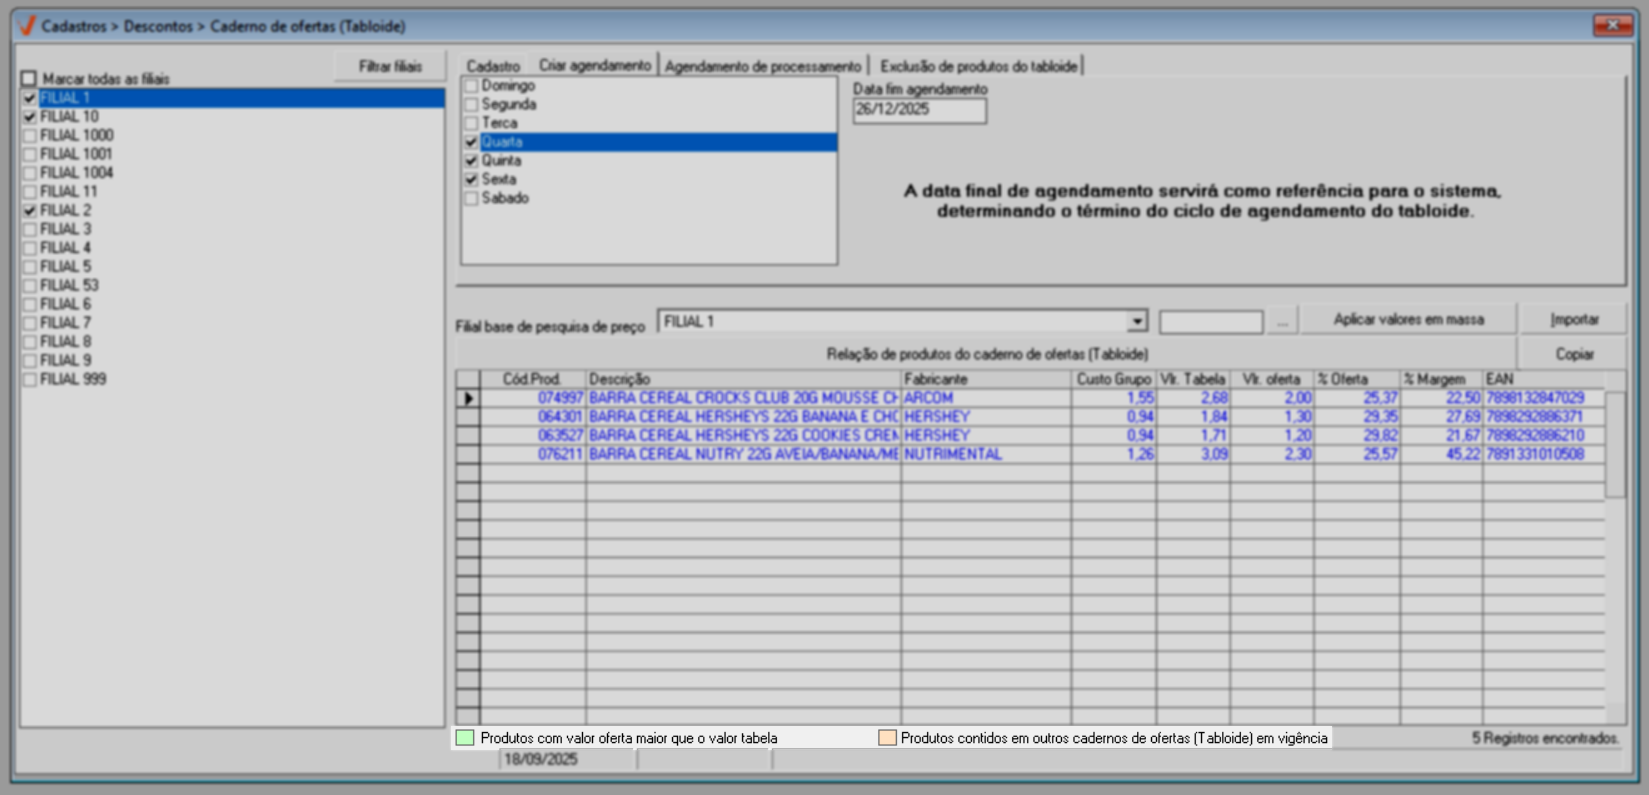Viewport: 1649px width, 795px height.
Task: Enable the Sabado checkbox
Action: coord(471,199)
